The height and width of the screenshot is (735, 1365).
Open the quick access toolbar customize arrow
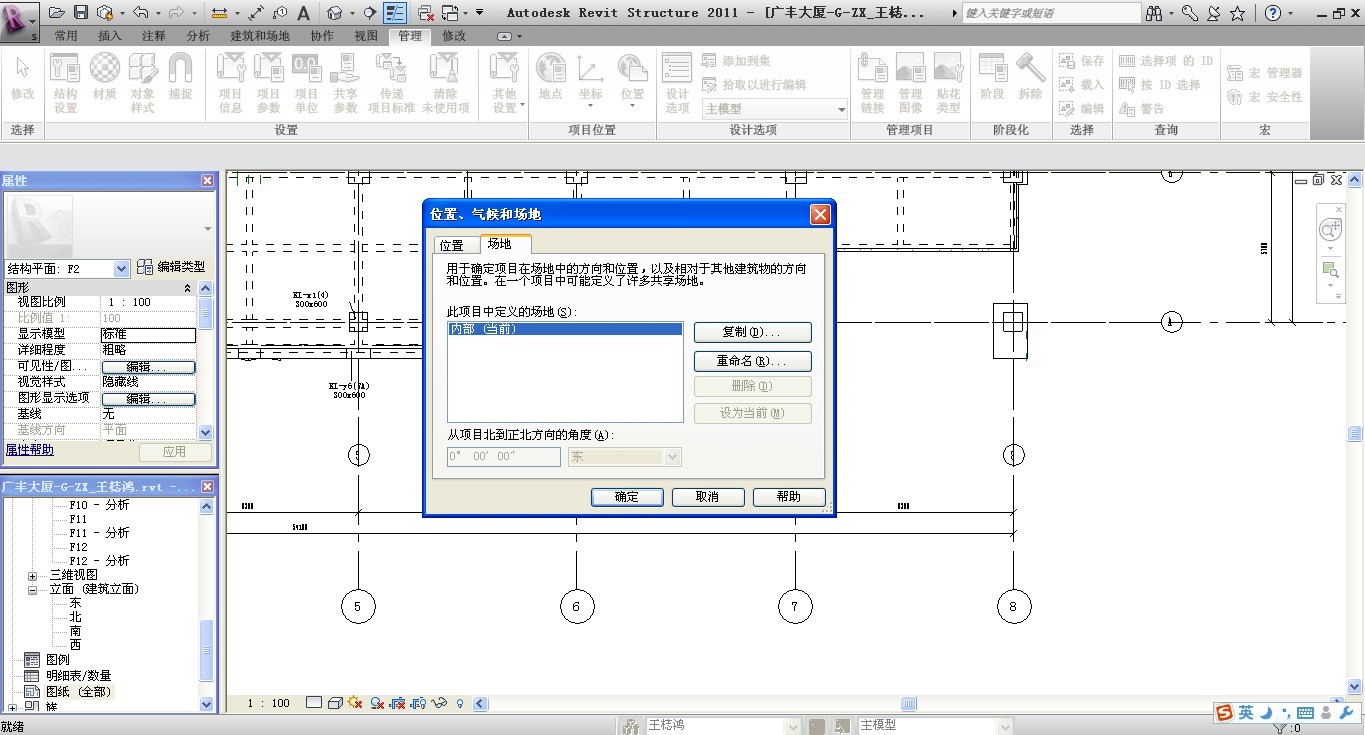pos(479,13)
